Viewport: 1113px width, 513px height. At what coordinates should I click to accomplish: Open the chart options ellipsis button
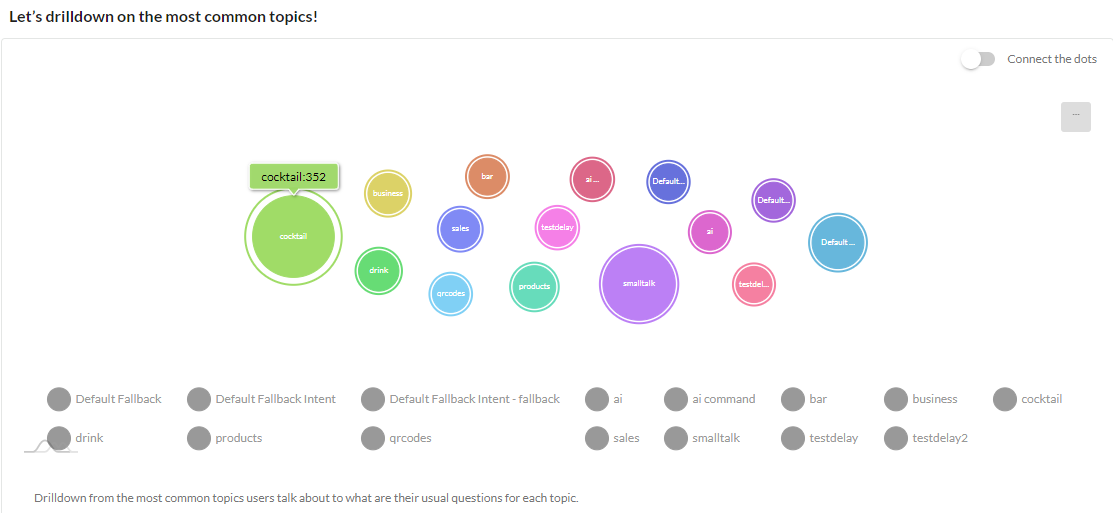point(1075,116)
